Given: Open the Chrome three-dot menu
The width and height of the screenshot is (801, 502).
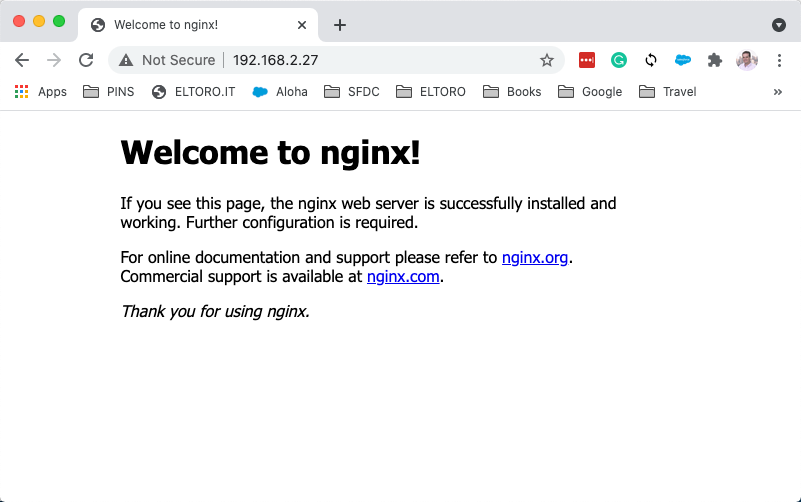Looking at the screenshot, I should pos(779,60).
